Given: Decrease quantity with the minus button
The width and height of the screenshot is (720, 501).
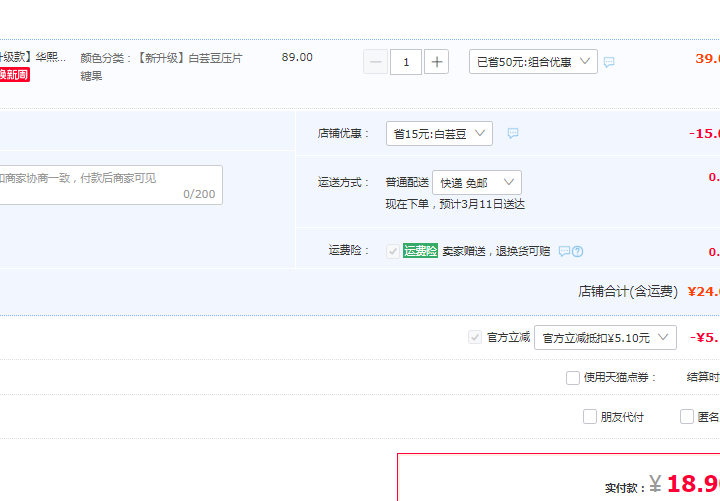Looking at the screenshot, I should 376,62.
